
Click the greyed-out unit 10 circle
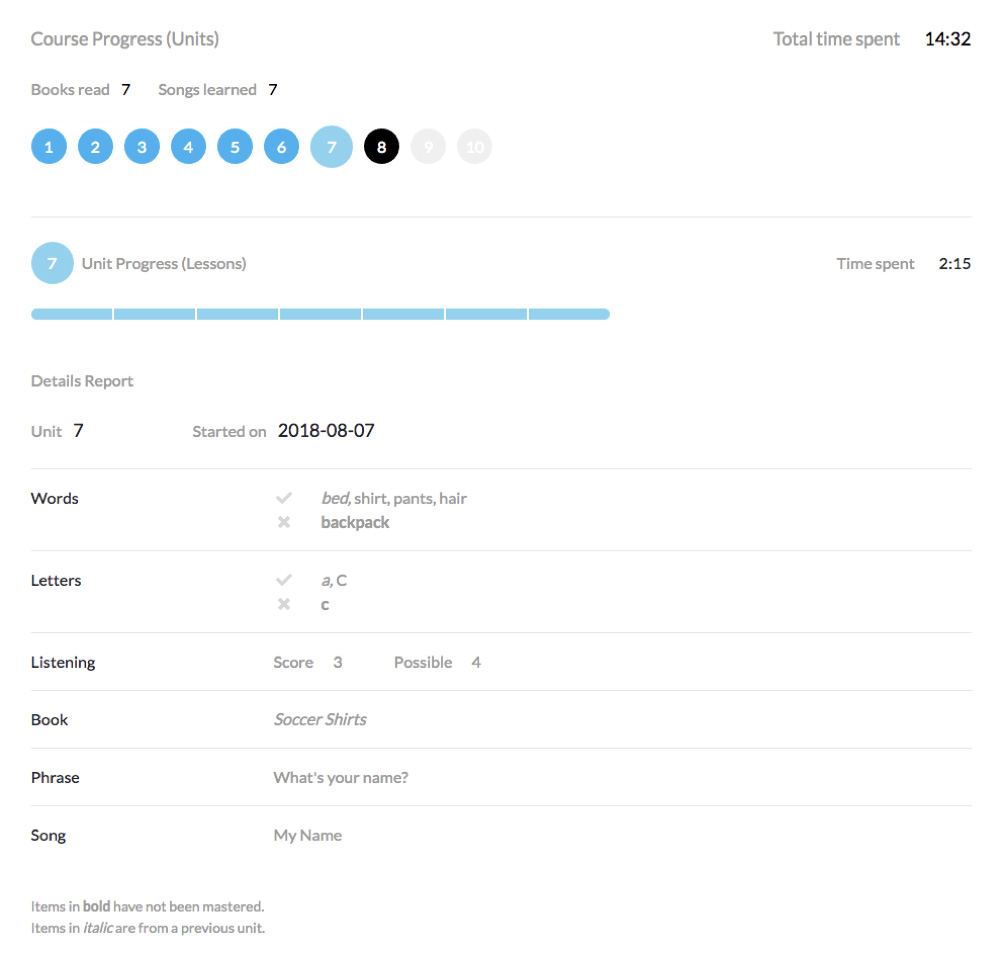tap(474, 147)
